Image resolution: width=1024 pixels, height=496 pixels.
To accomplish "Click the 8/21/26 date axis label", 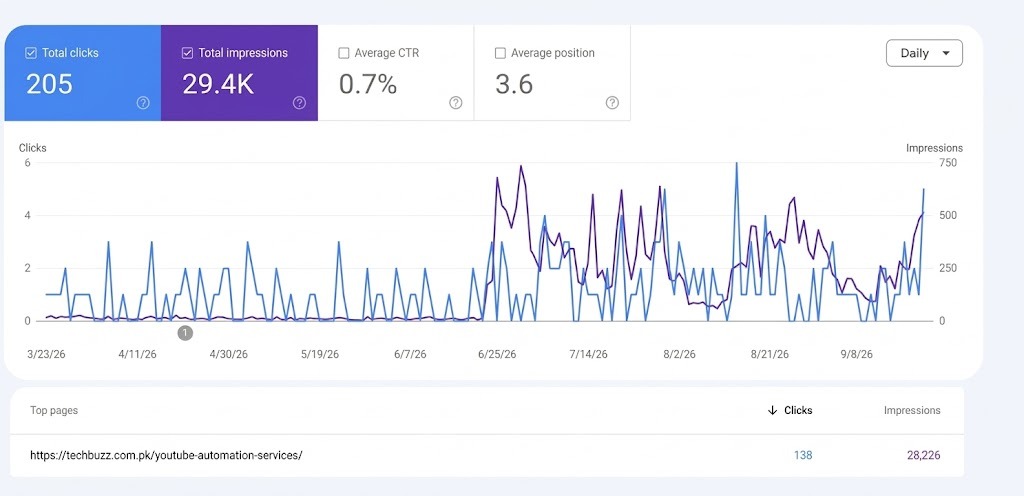I will click(x=769, y=354).
